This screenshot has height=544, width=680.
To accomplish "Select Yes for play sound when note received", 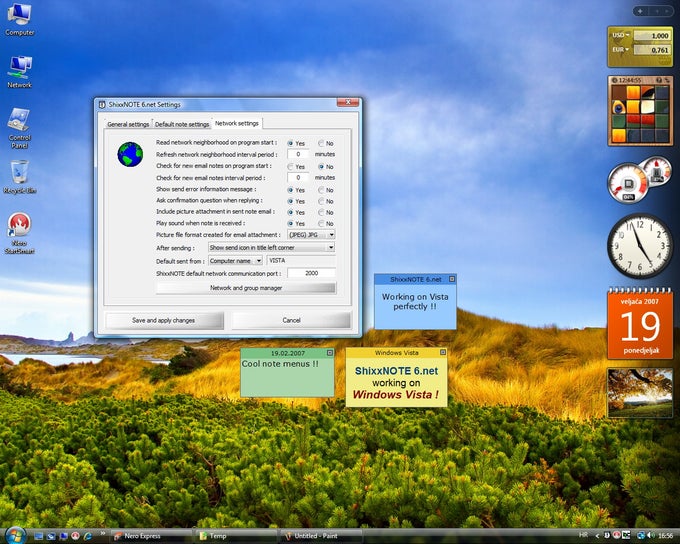I will pos(291,224).
